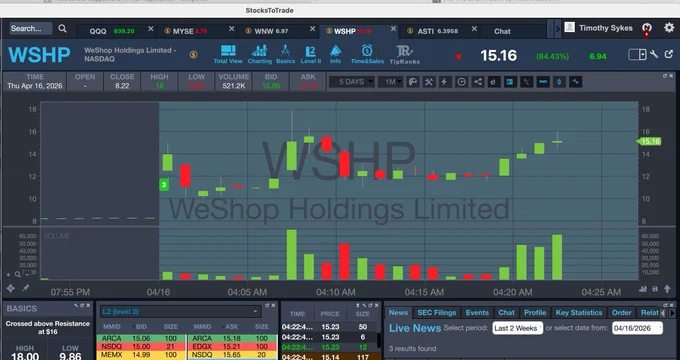Switch to the Profile tab
Image resolution: width=680 pixels, height=360 pixels.
[x=535, y=312]
